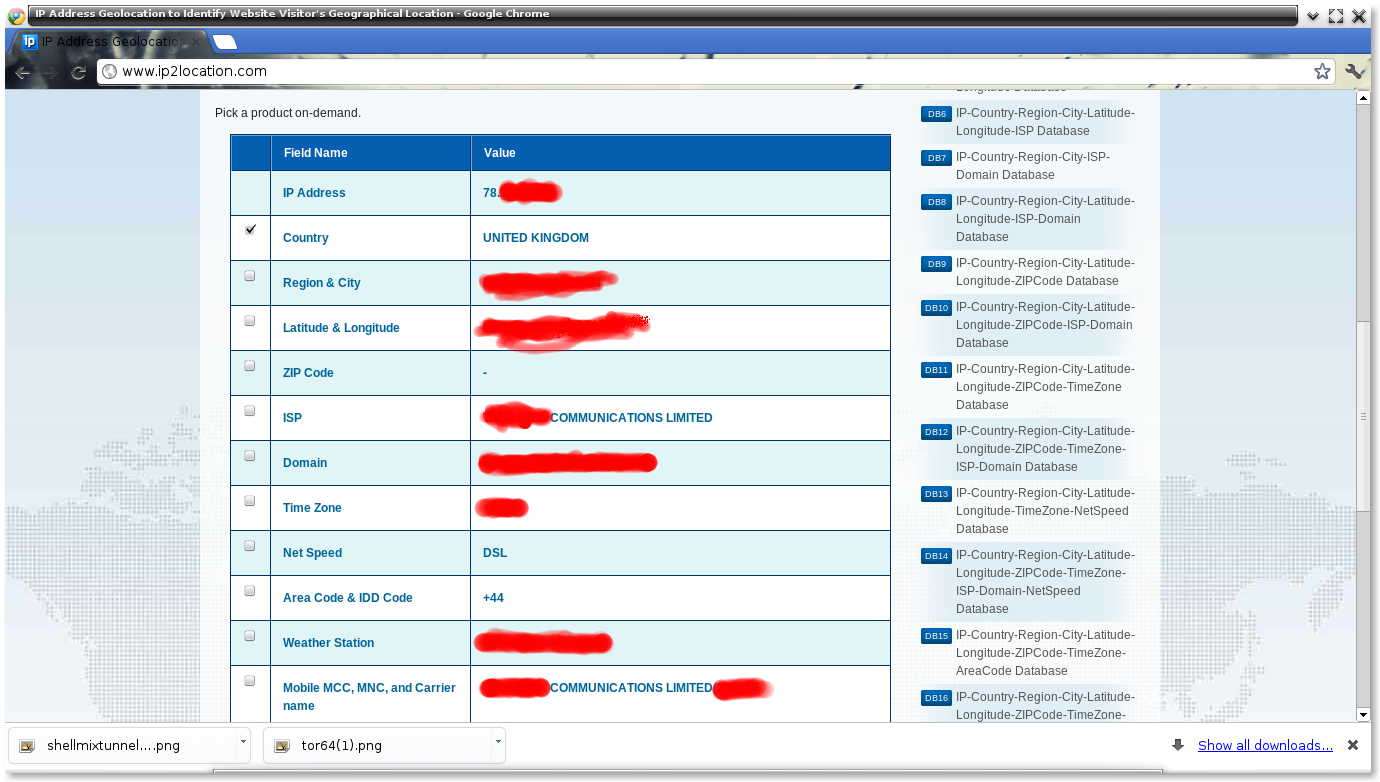Open the shellmixtunnel....png download item
The width and height of the screenshot is (1380, 782).
(129, 745)
